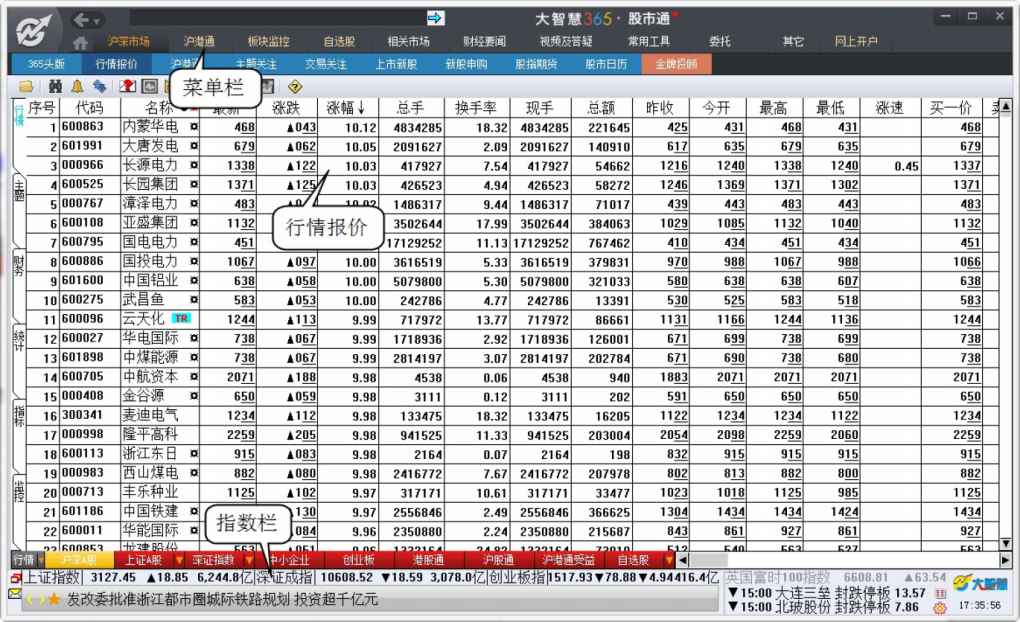The image size is (1020, 622).
Task: Expand the arrow next to 深证指数
Action: [x=248, y=560]
